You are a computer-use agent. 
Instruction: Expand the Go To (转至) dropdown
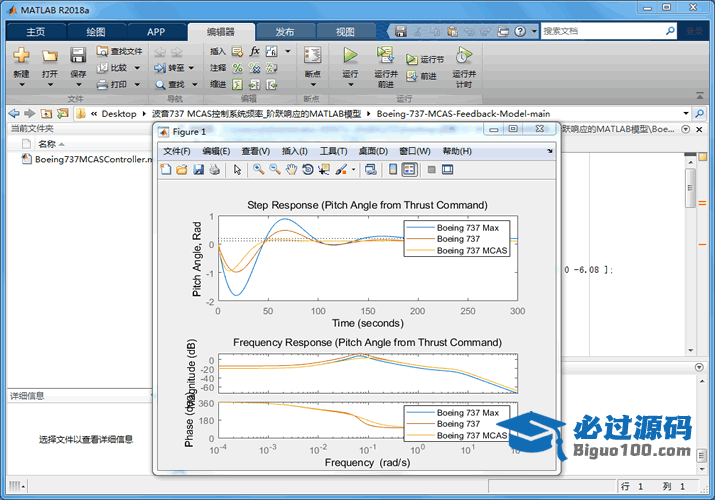pos(191,68)
